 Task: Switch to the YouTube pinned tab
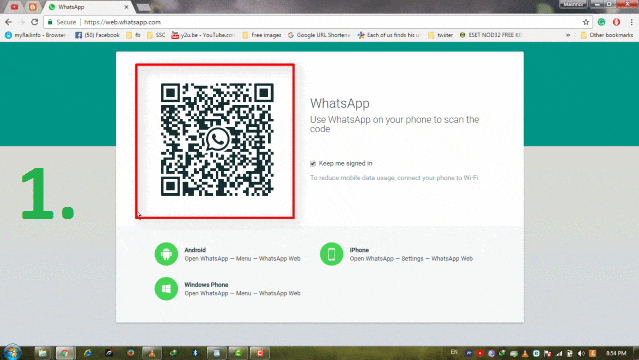[x=14, y=7]
